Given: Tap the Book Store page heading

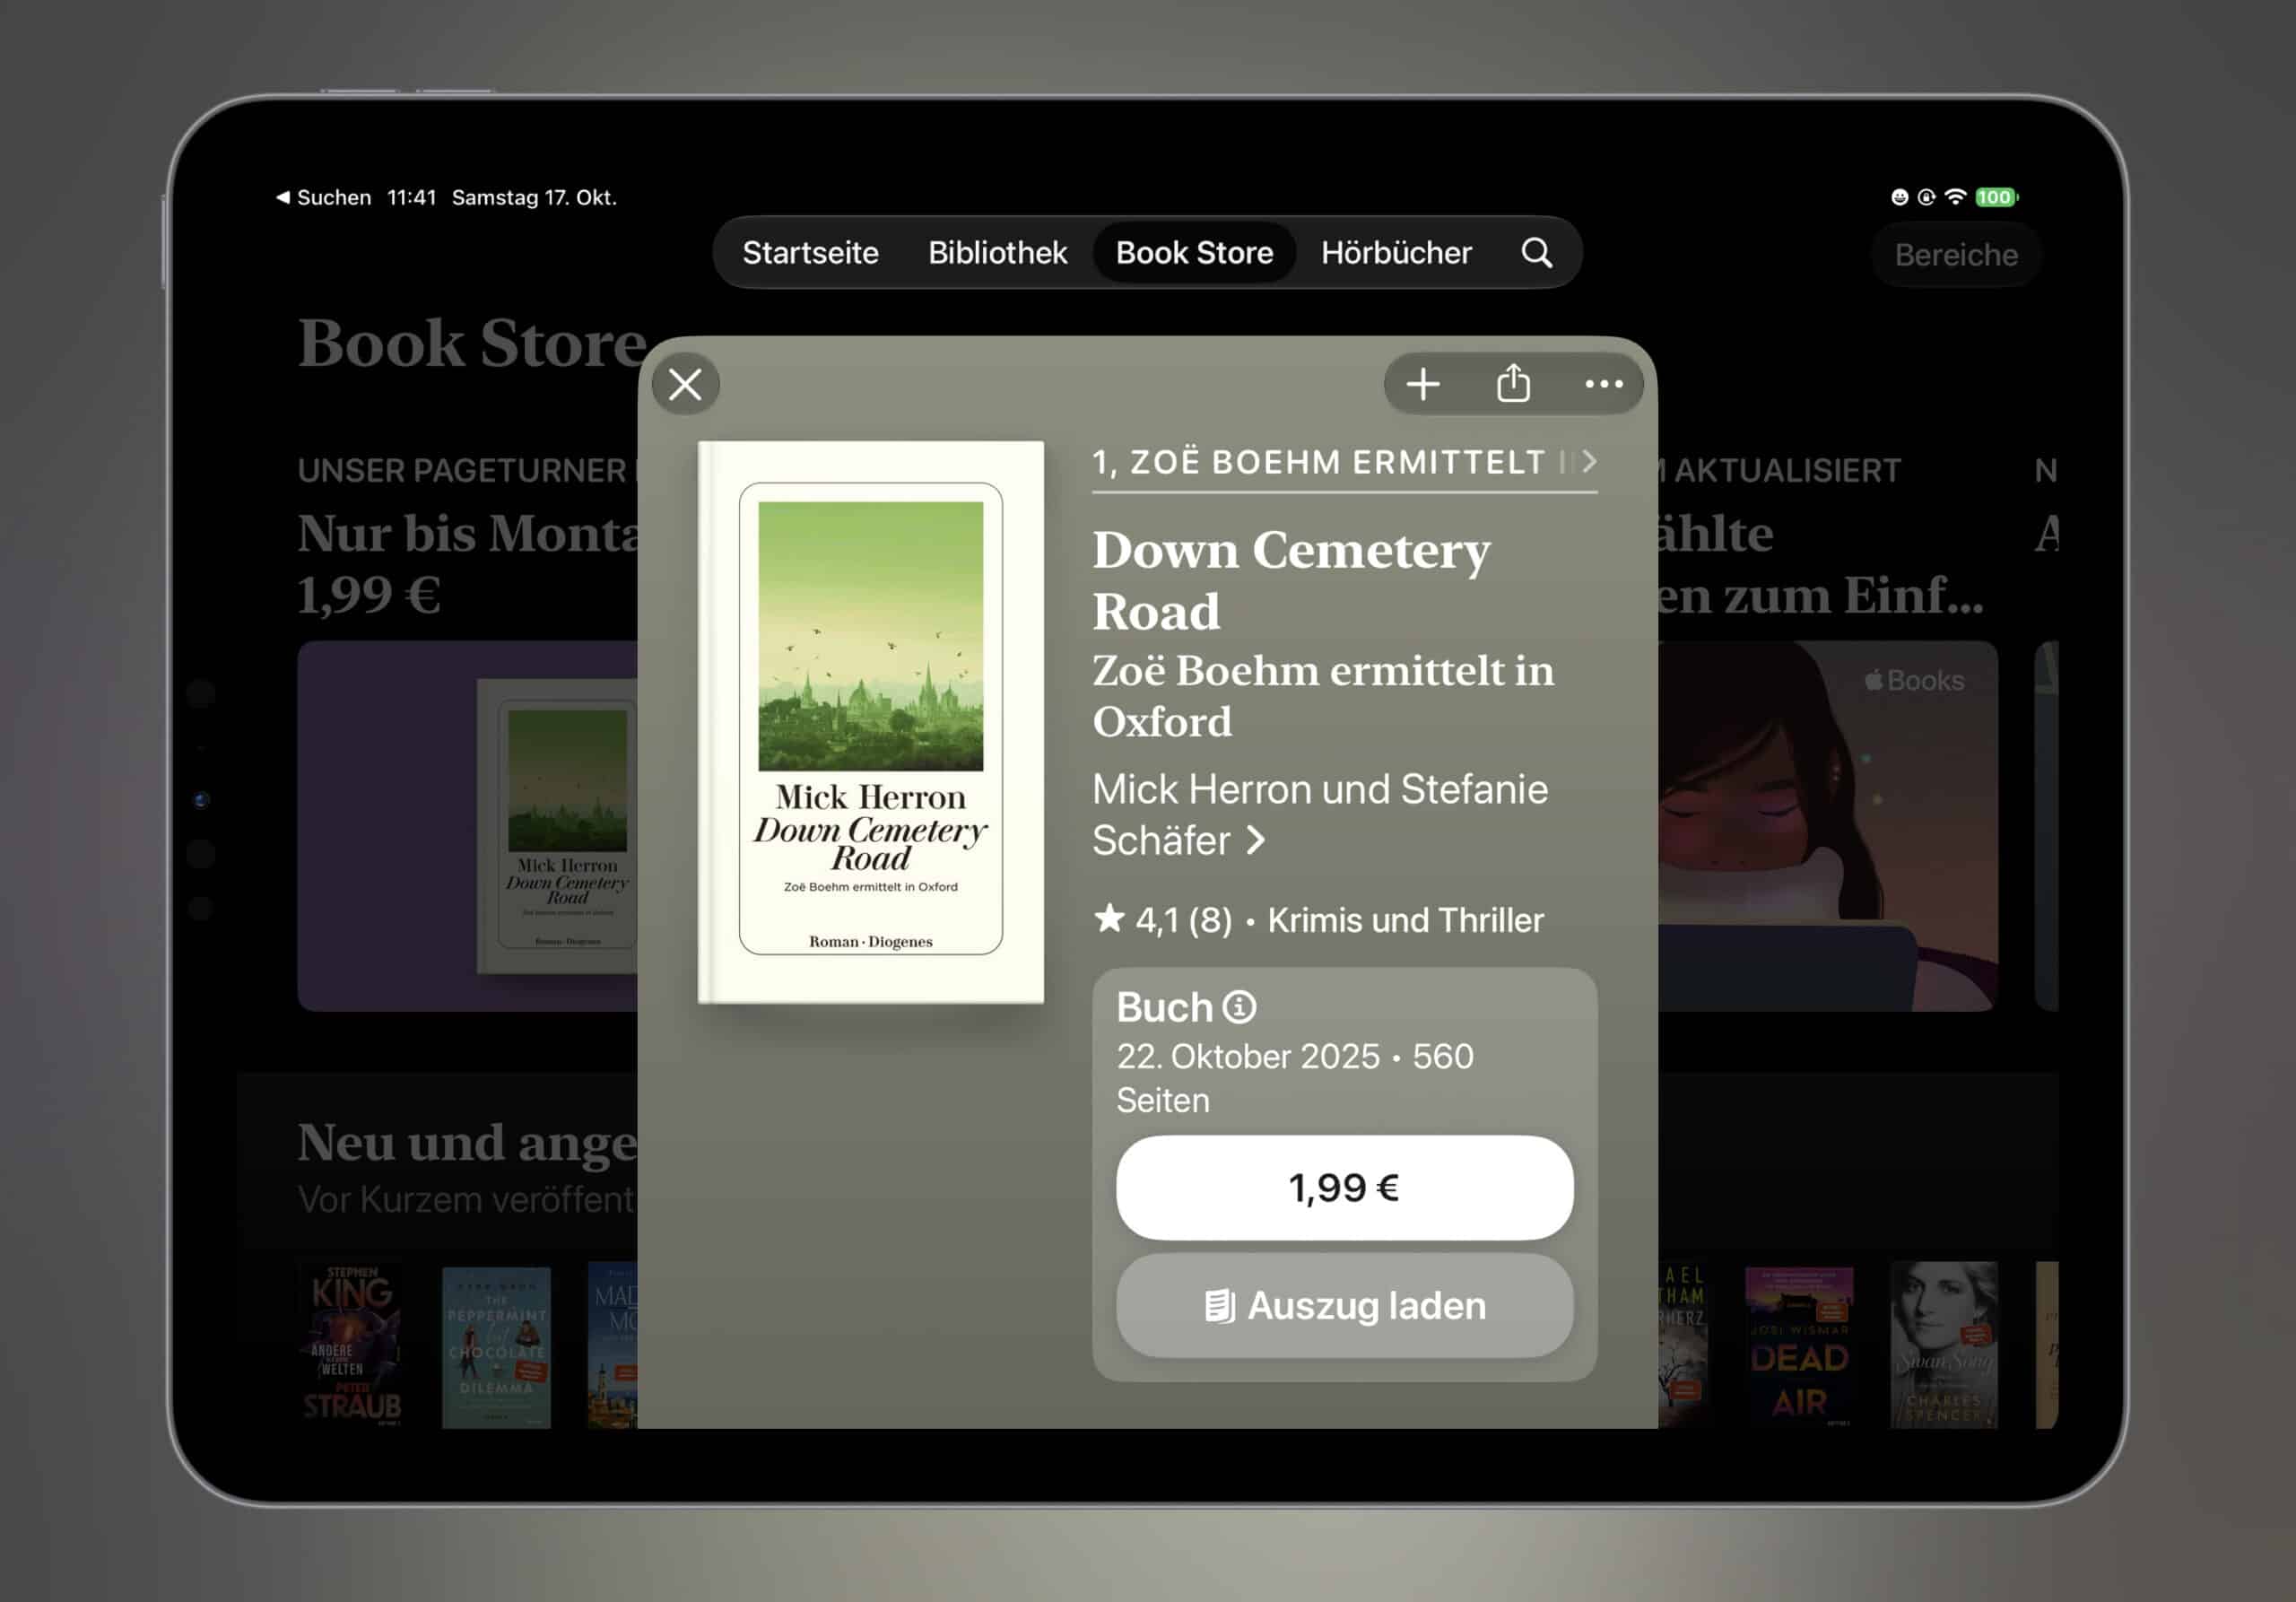Looking at the screenshot, I should tap(472, 343).
